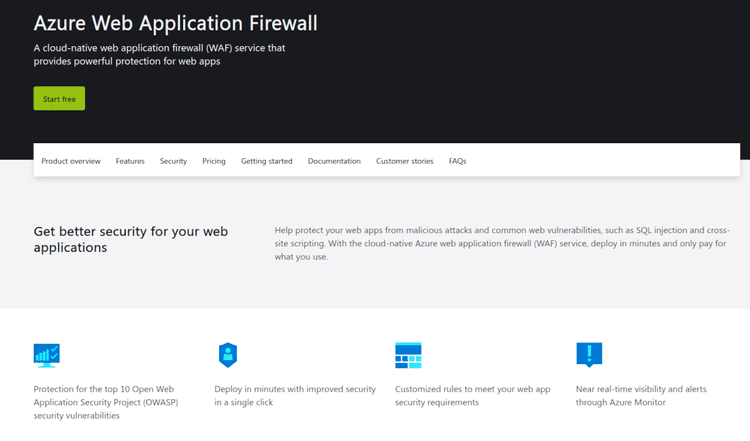The width and height of the screenshot is (750, 441).
Task: Click the 'Help protect your web apps' paragraph
Action: [502, 243]
